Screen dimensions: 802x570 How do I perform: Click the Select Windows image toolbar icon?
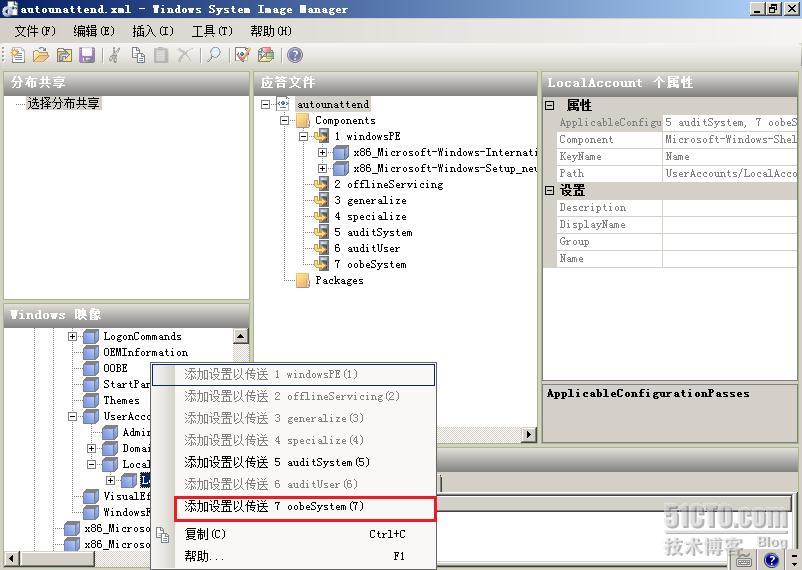click(x=64, y=55)
